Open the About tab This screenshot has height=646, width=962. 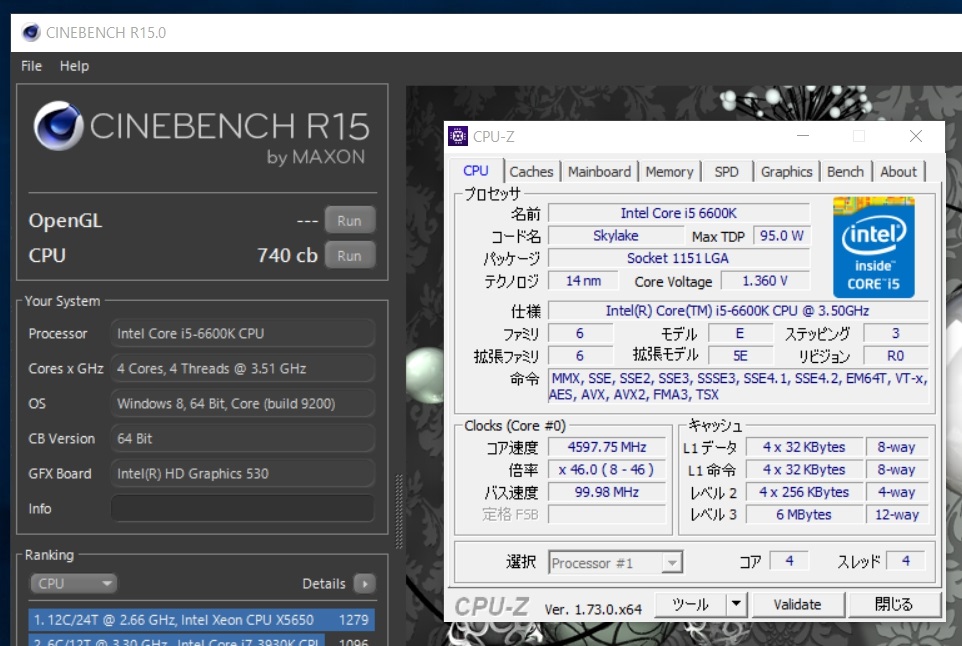[x=899, y=172]
